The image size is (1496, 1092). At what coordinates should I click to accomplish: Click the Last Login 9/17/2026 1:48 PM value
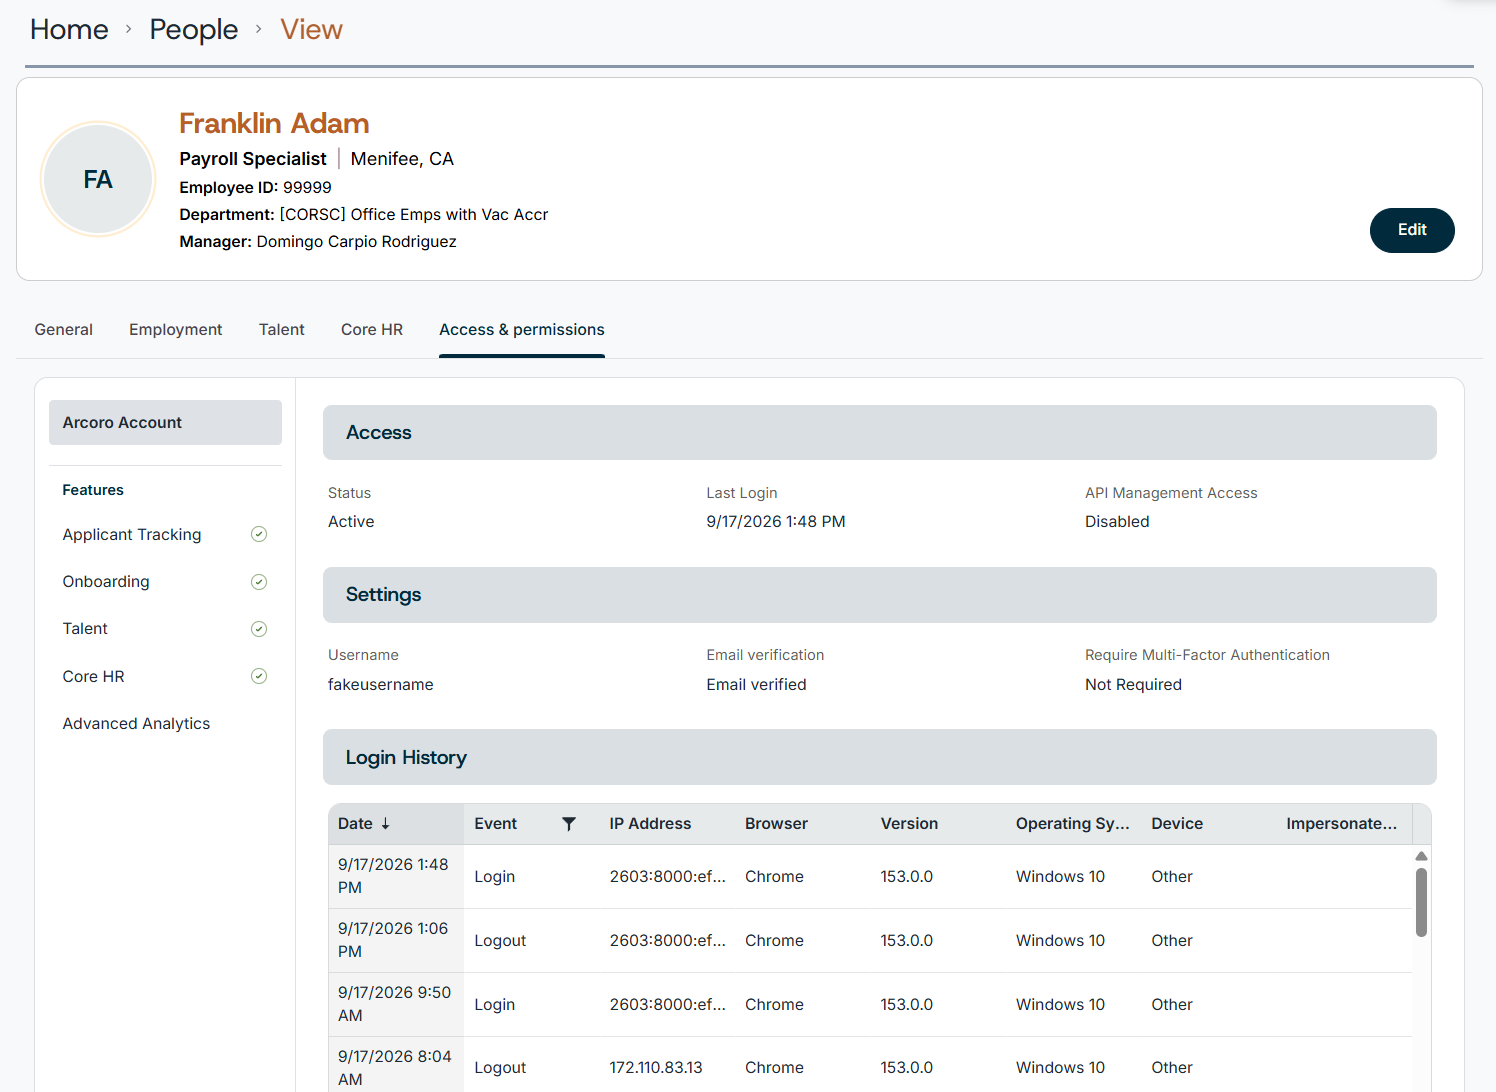click(776, 522)
